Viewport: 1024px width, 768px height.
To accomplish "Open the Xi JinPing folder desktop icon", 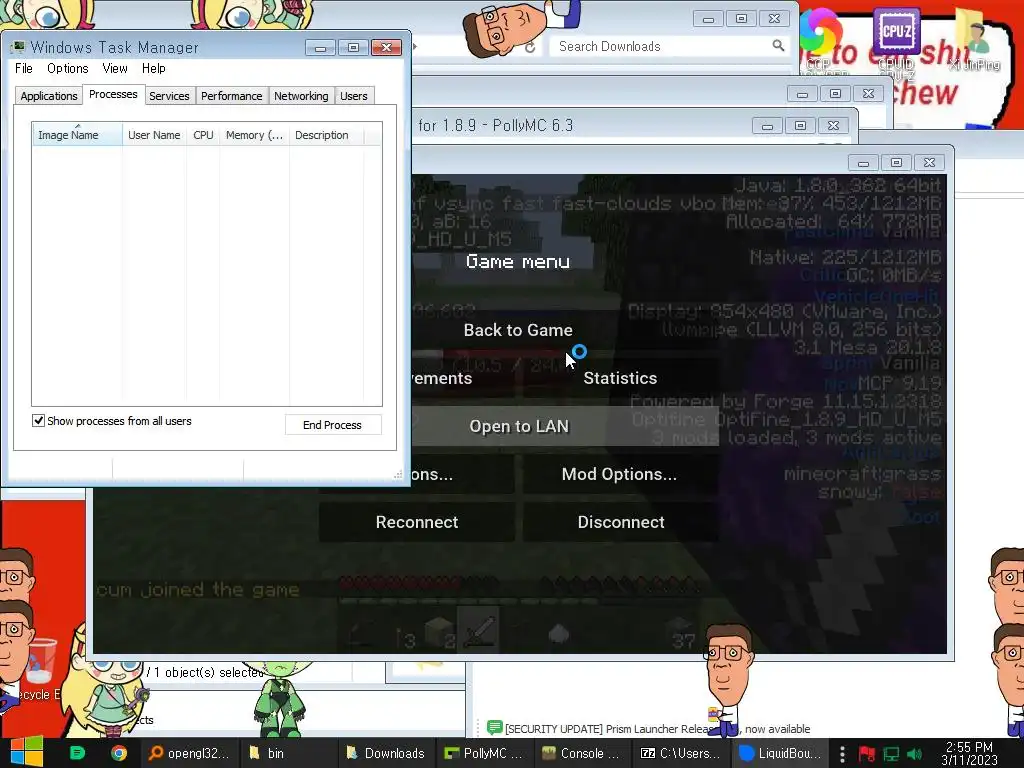I will 974,40.
